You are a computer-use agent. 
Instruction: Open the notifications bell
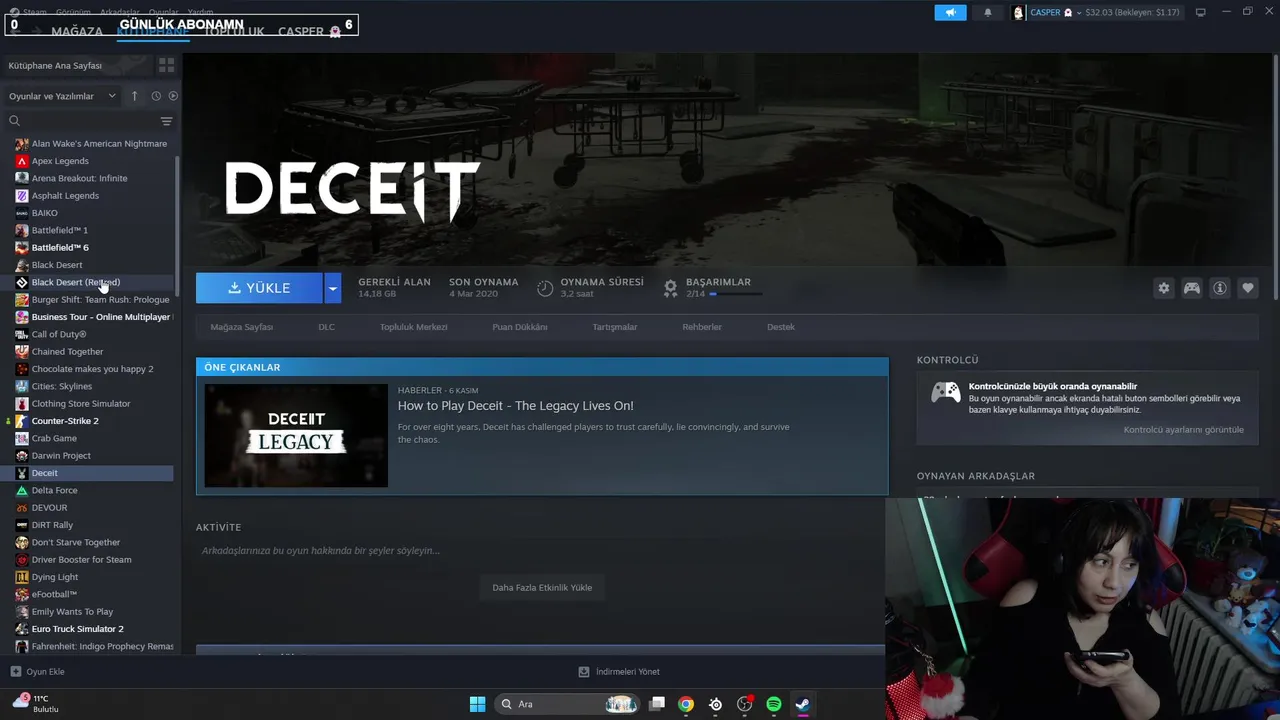click(x=988, y=13)
